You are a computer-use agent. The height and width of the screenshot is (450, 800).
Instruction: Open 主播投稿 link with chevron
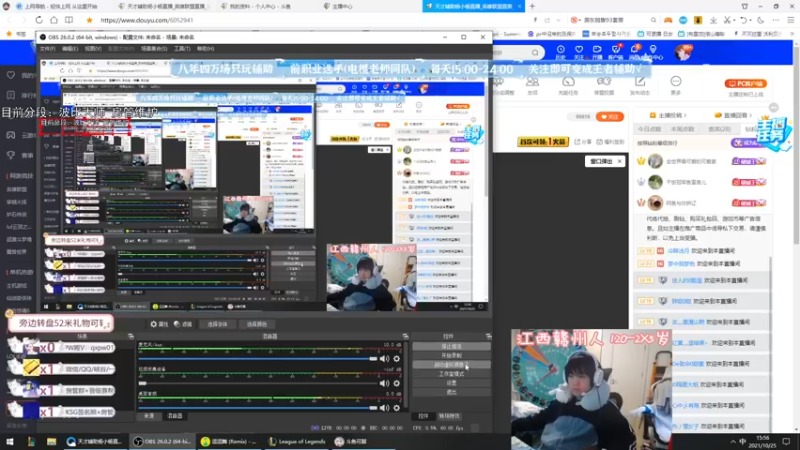[668, 115]
